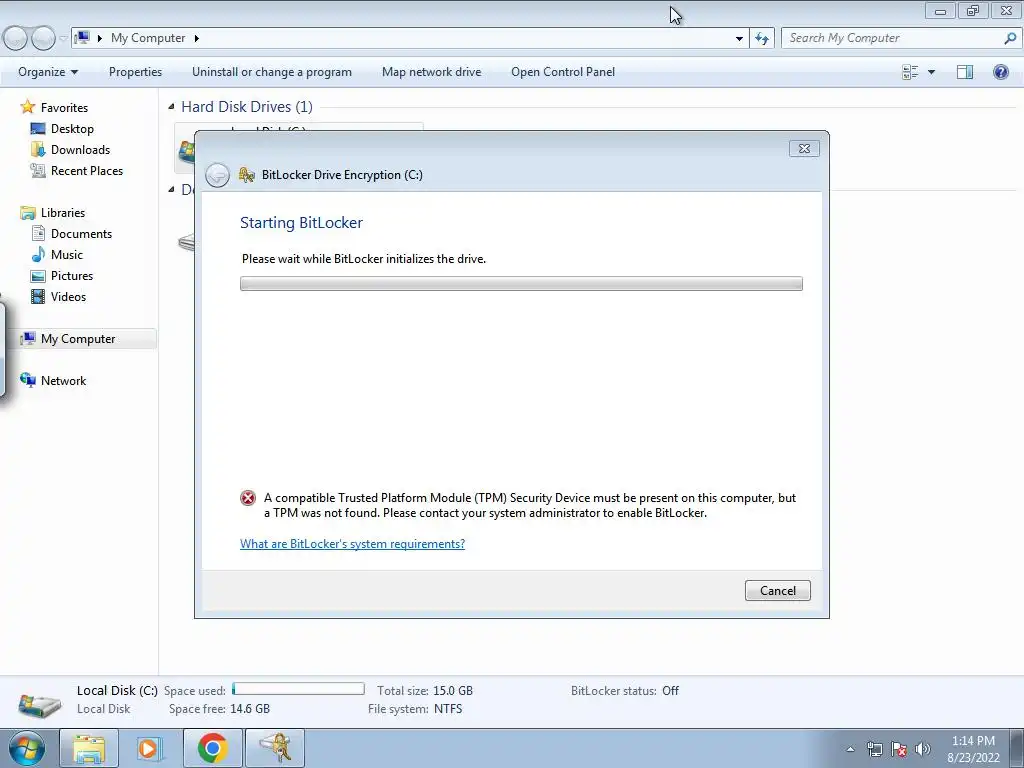Click the BitLocker taskbar button

coord(275,748)
